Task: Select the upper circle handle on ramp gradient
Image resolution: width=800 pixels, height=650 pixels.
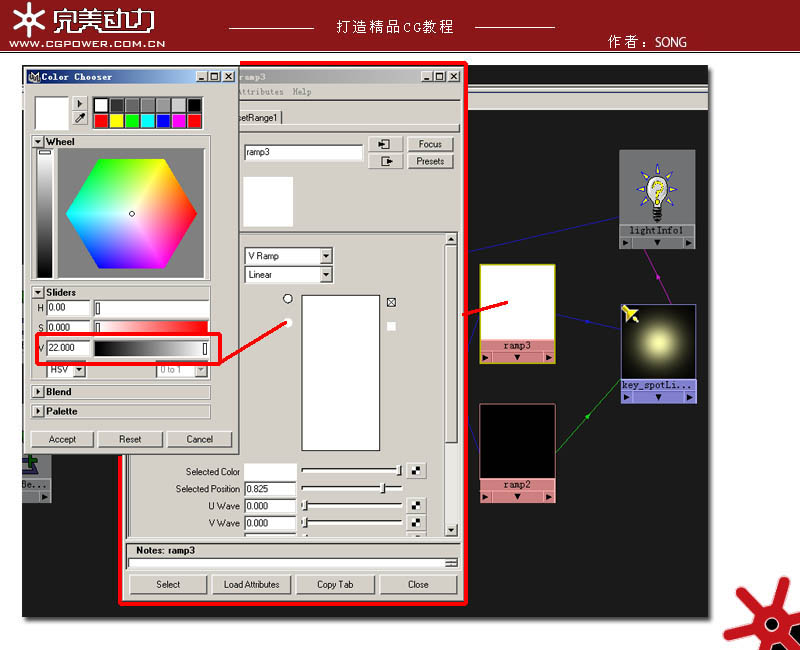Action: 288,298
